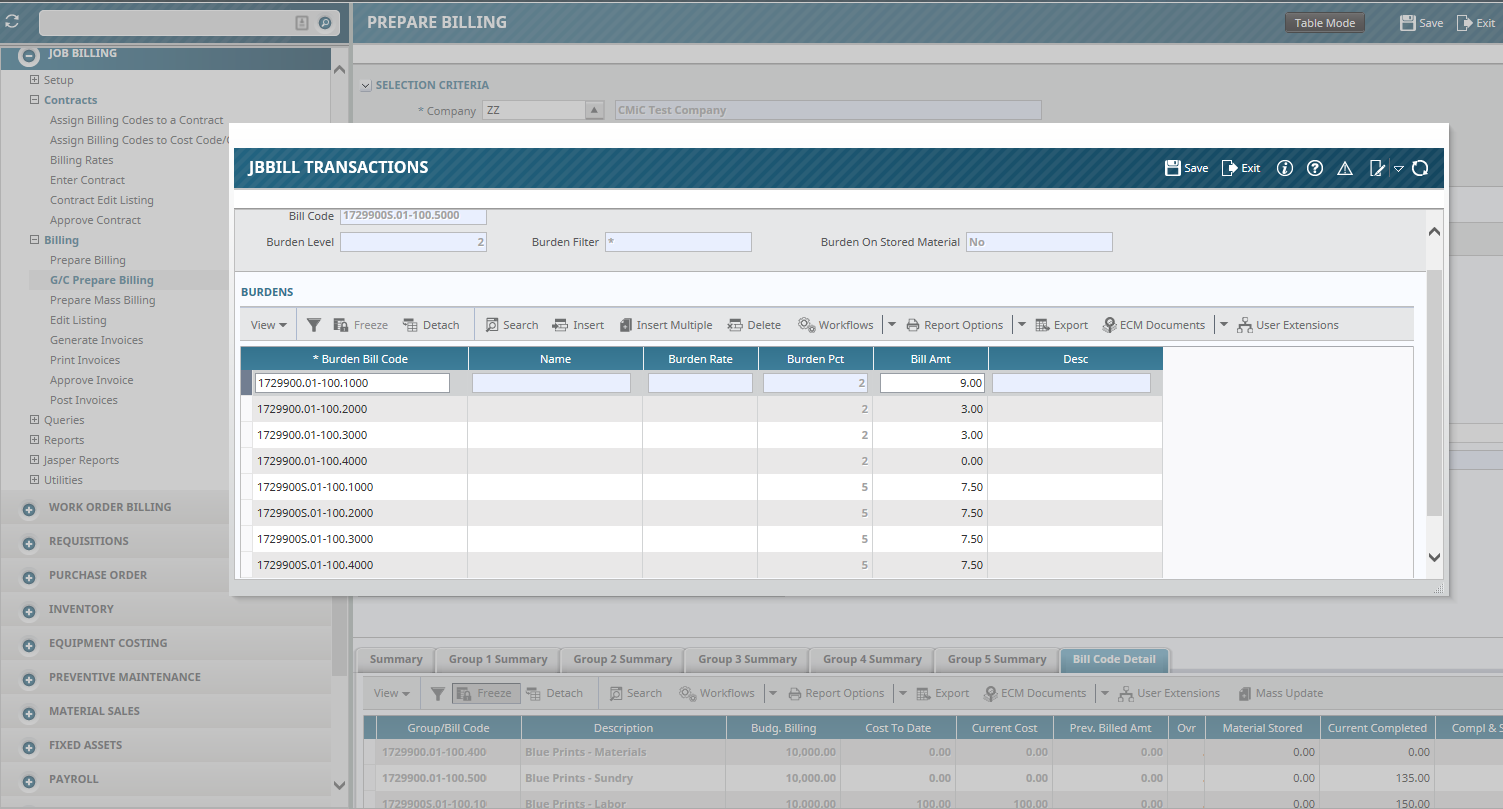Open the filter icon in Burdens toolbar
Screen dimensions: 1503x809
point(314,324)
